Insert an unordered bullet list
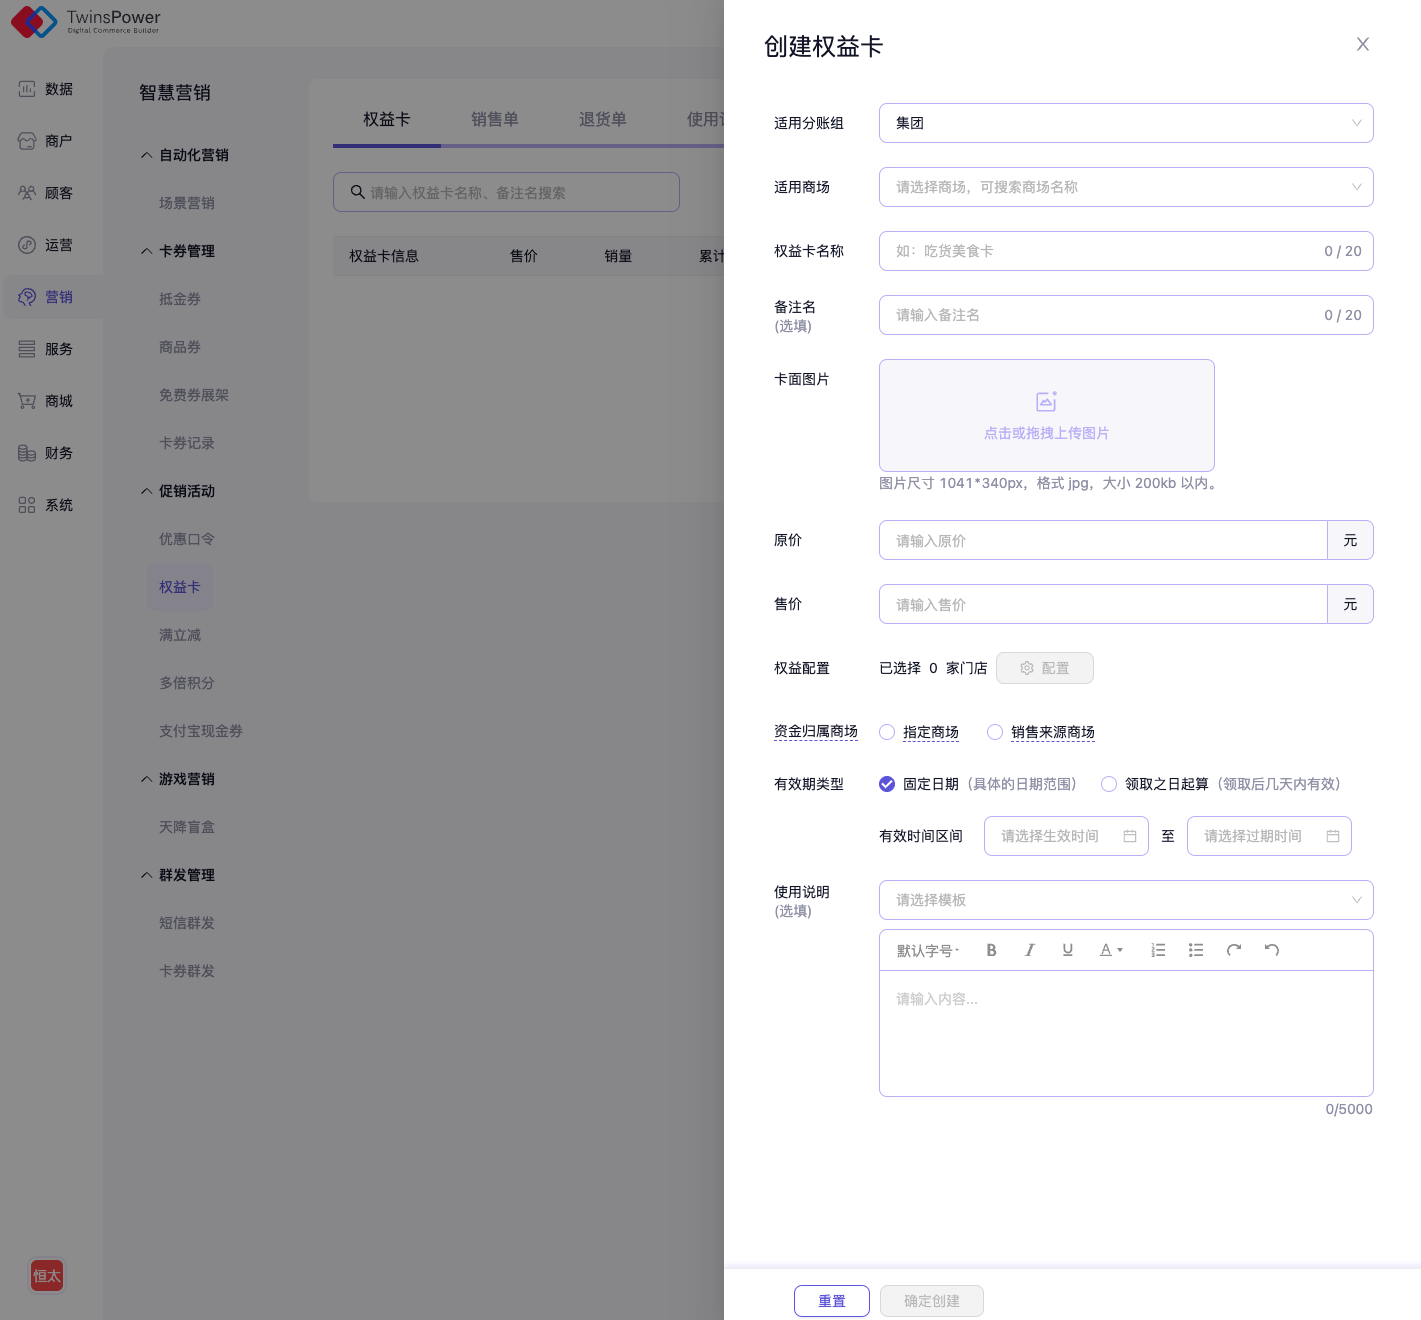Image resolution: width=1421 pixels, height=1320 pixels. 1196,950
